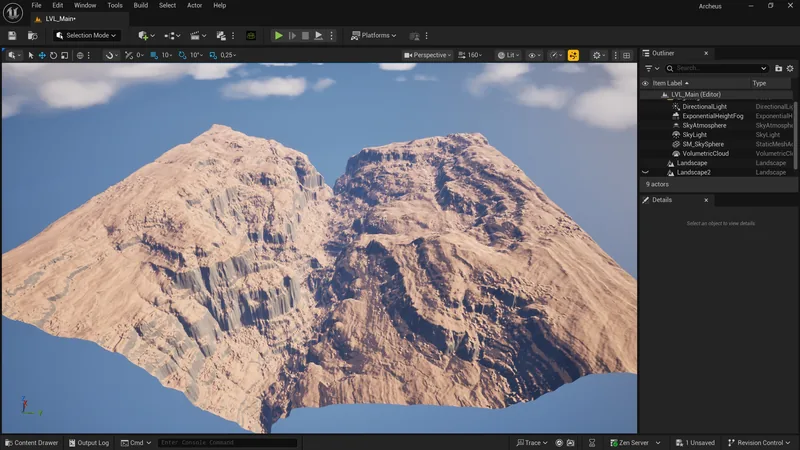The width and height of the screenshot is (800, 450).
Task: Click the Stop play button
Action: click(305, 36)
